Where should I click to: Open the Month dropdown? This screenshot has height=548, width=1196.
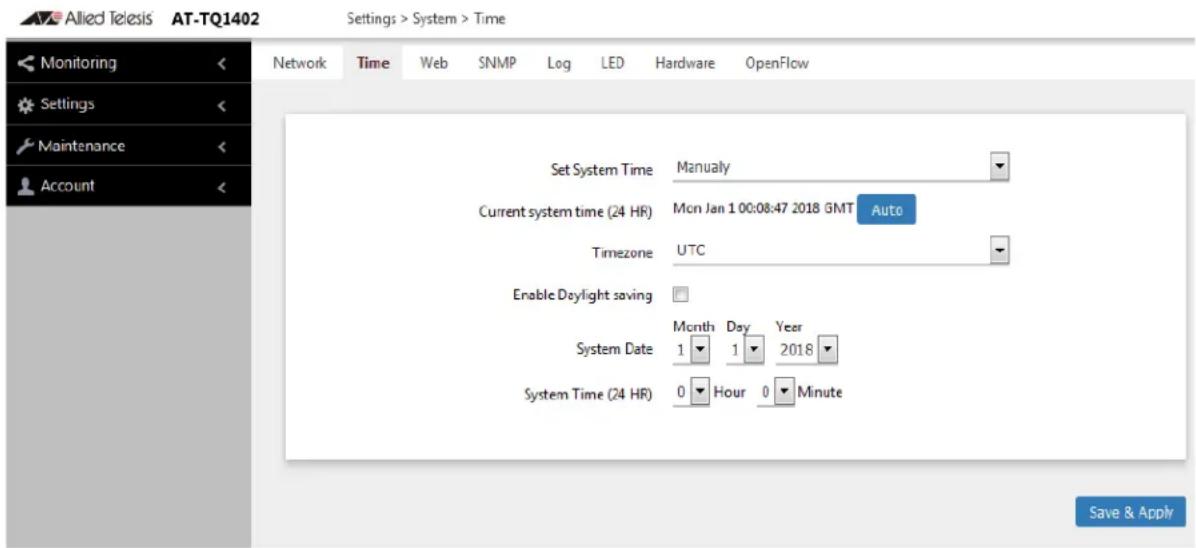pos(693,351)
